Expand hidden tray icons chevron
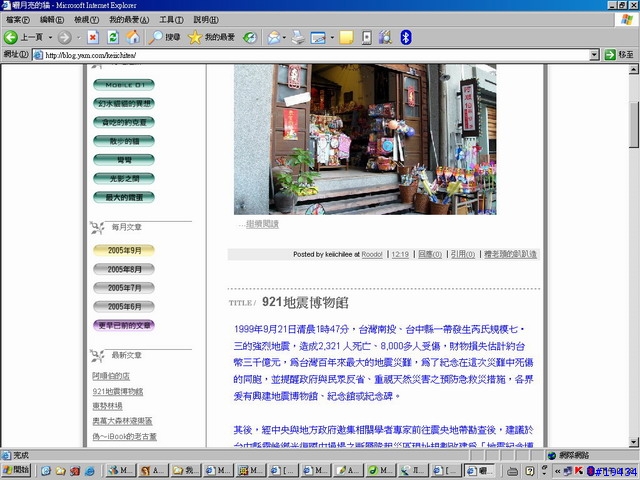The width and height of the screenshot is (640, 480). [557, 471]
